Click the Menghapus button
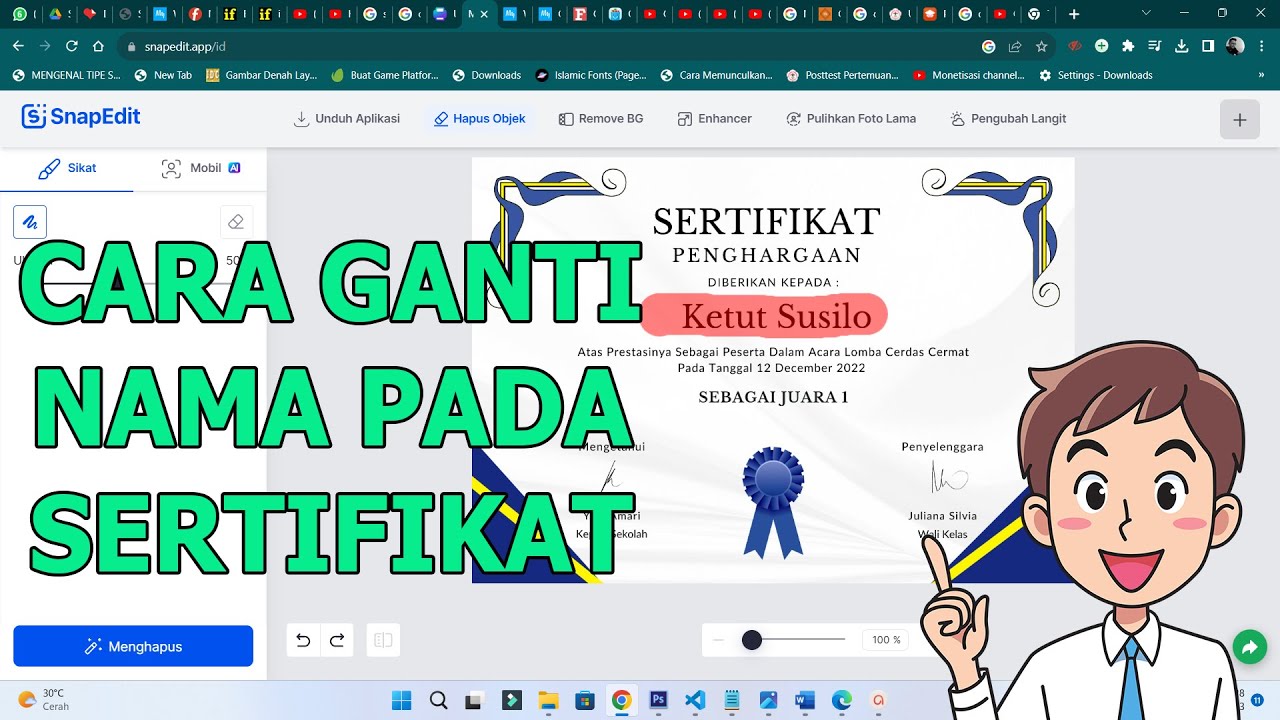Viewport: 1280px width, 720px height. 133,646
